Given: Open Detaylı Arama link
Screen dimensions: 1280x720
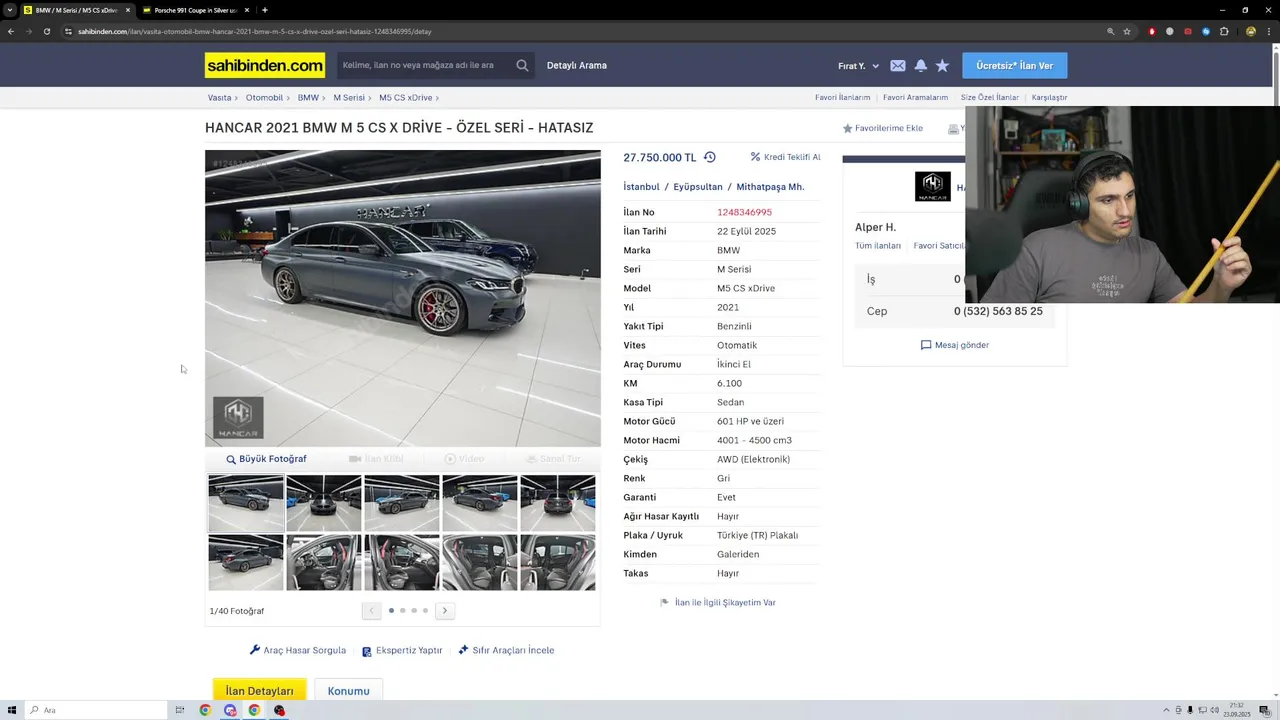Looking at the screenshot, I should (x=576, y=66).
